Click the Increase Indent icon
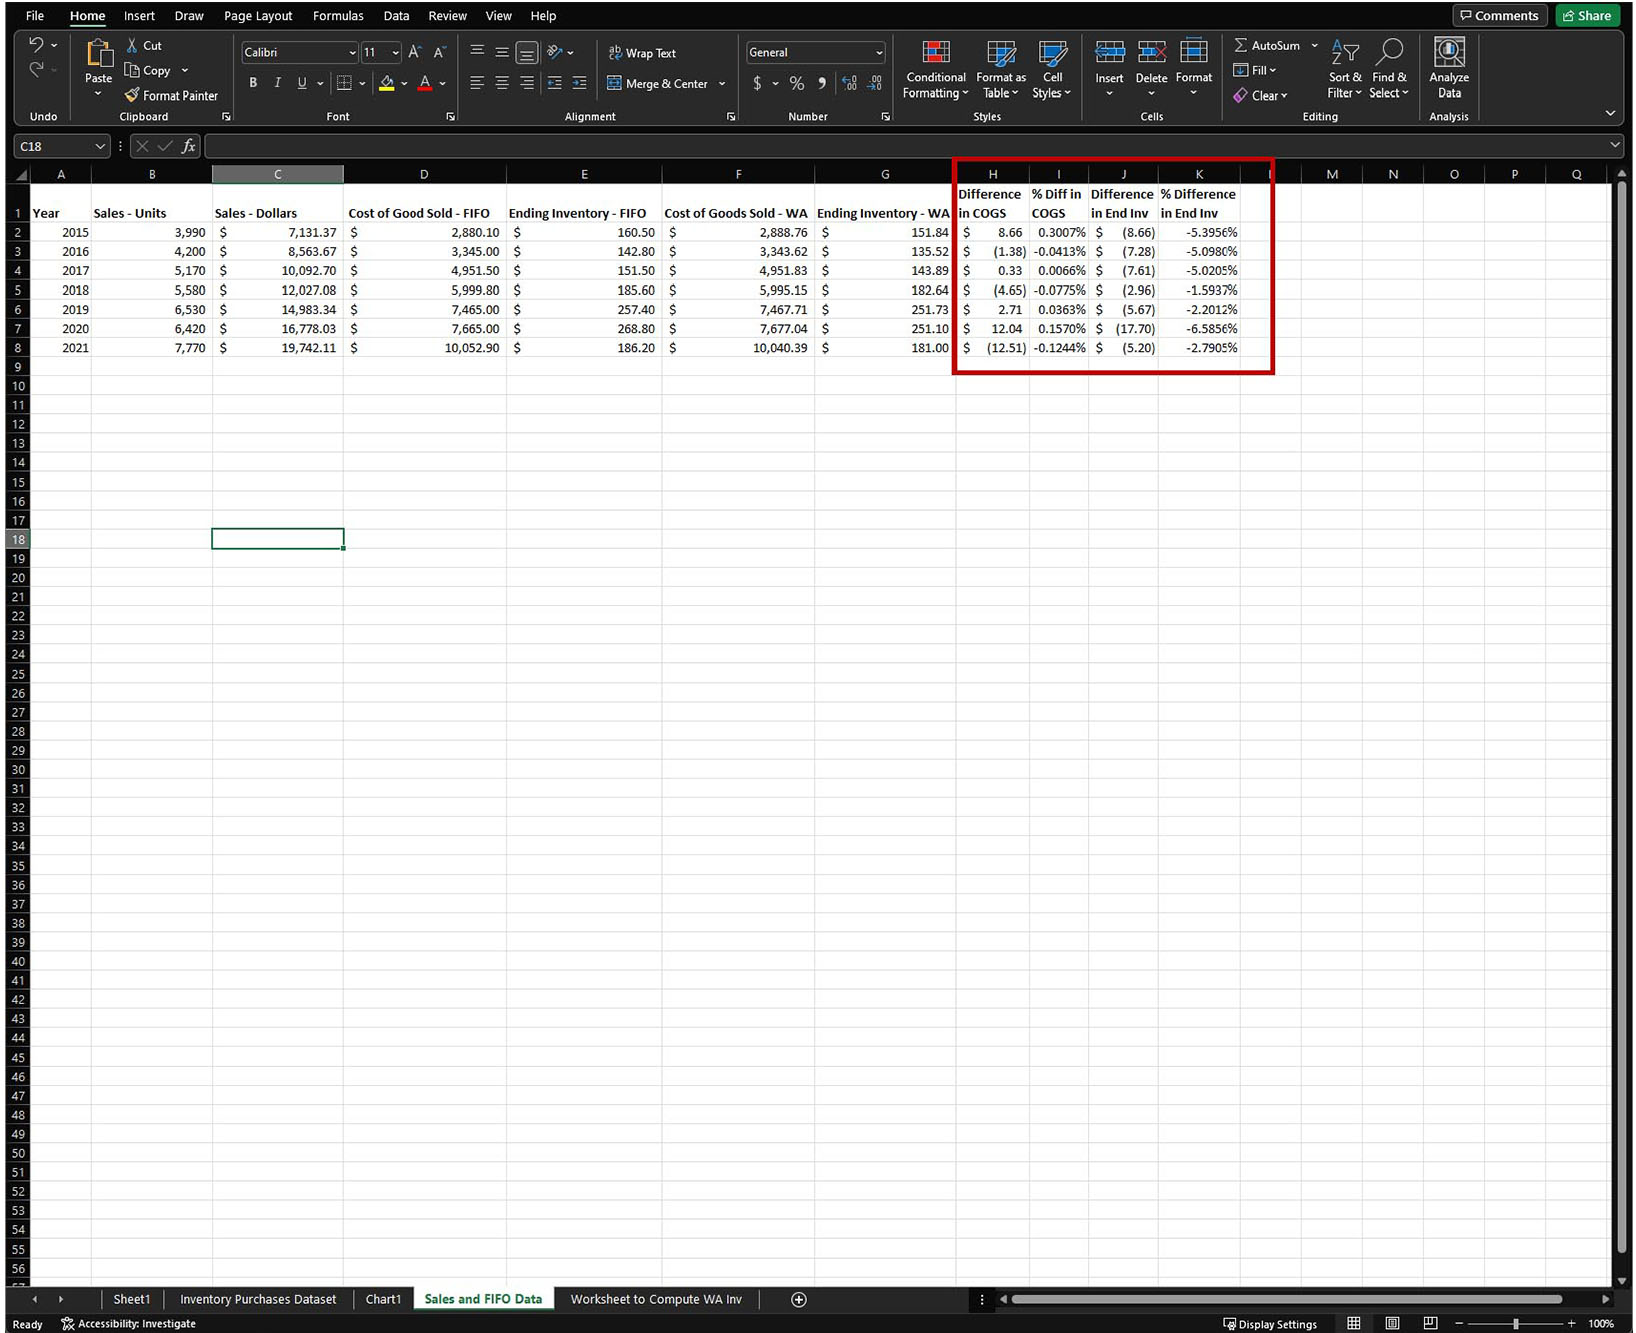Image resolution: width=1636 pixels, height=1333 pixels. [579, 83]
